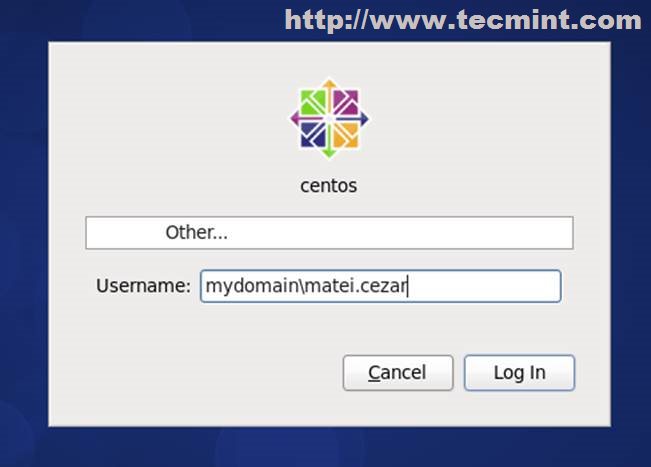This screenshot has width=651, height=467.
Task: Select the "Other..." user entry
Action: 197,233
